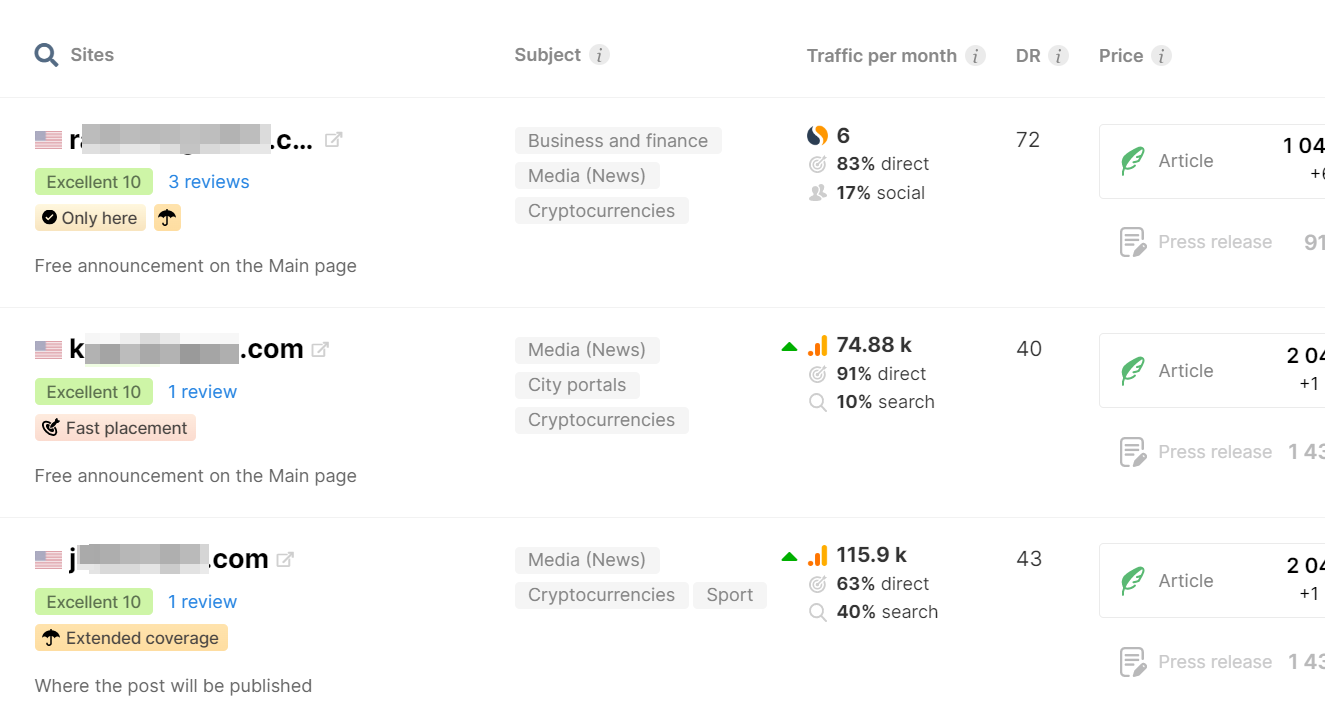Click the audience icon beside 17% social

click(x=817, y=192)
